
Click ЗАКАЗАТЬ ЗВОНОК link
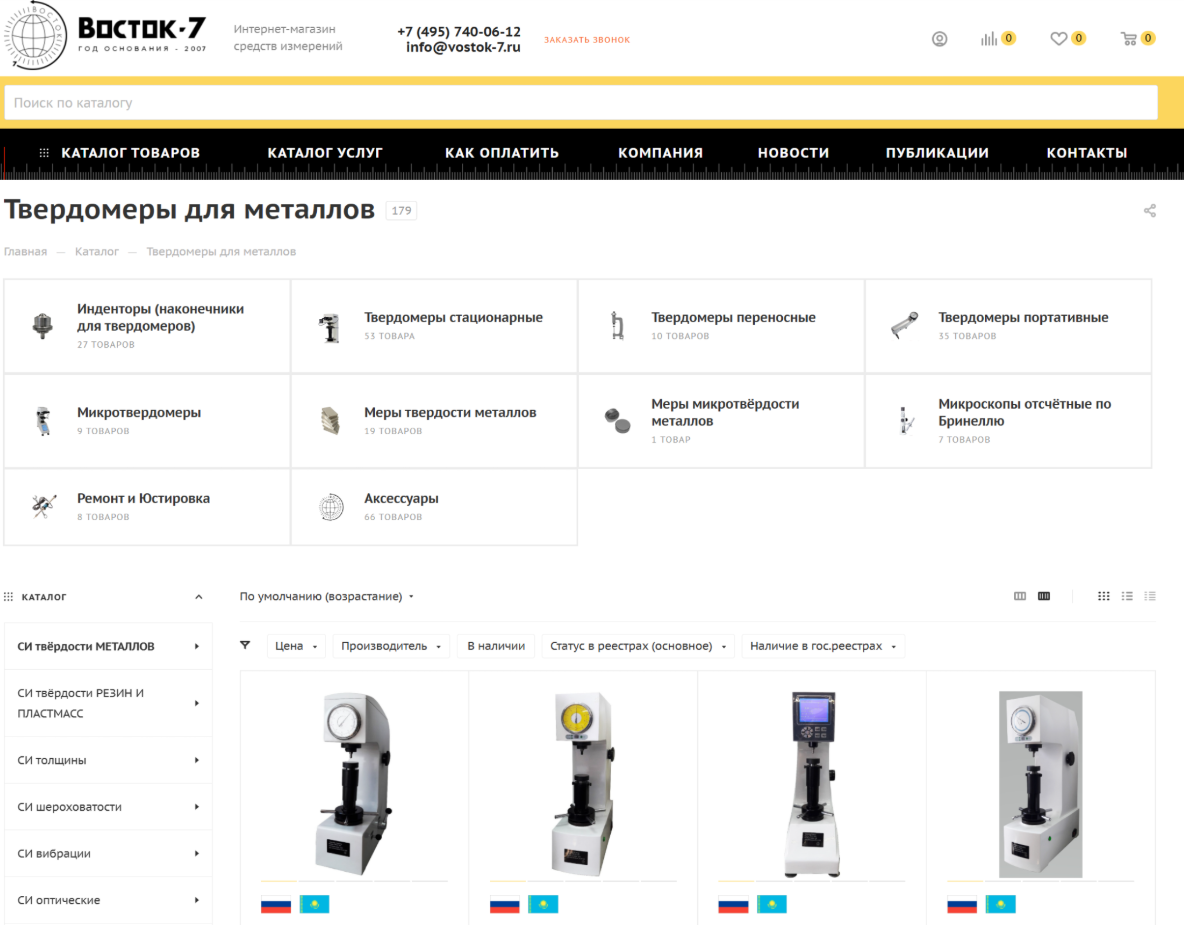[587, 40]
